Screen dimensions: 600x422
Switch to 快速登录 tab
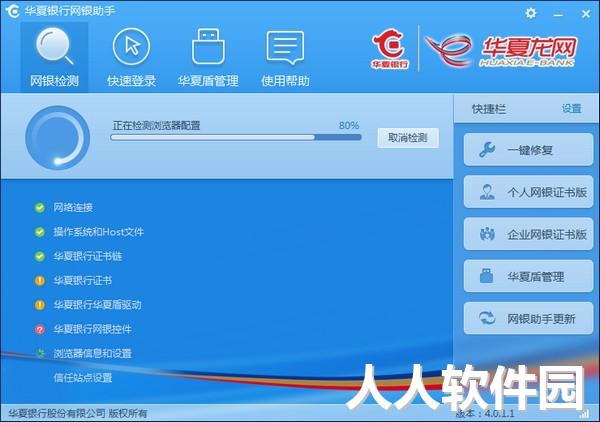tap(131, 57)
